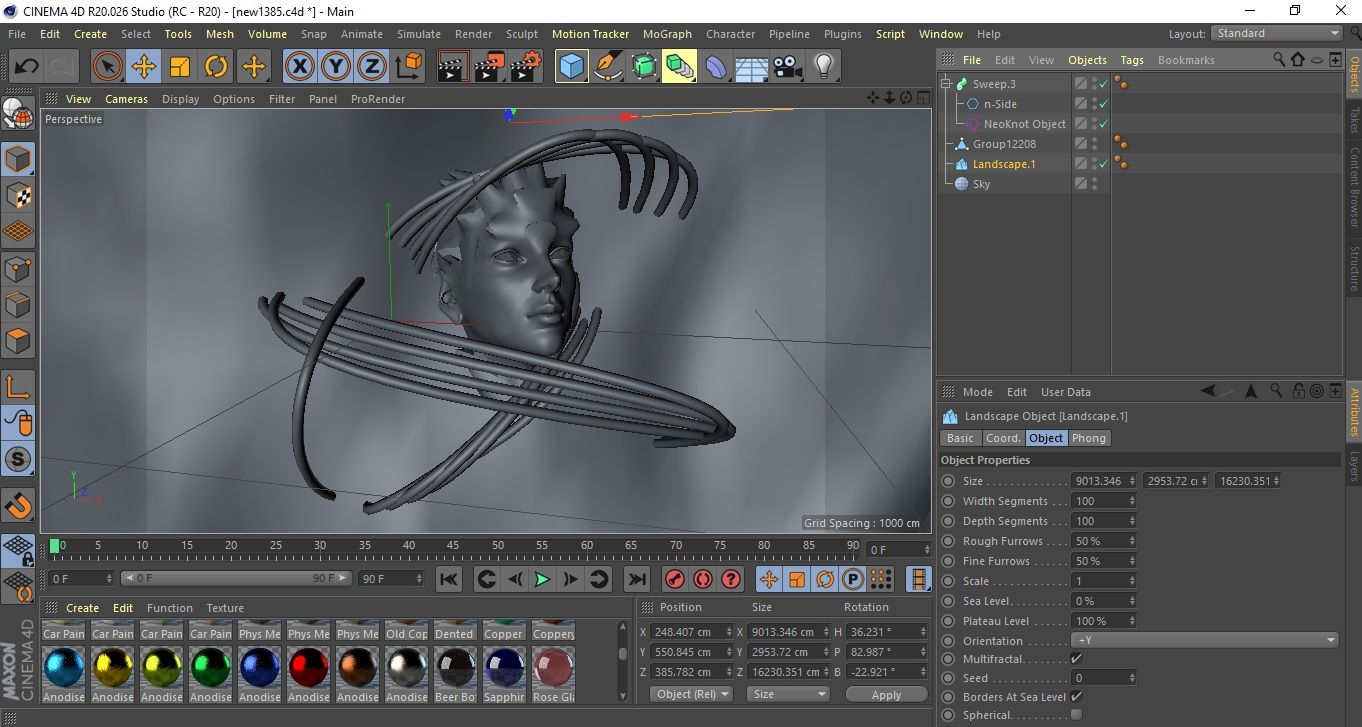Screen dimensions: 1362x727
Task: Add a Cube primitive object
Action: 571,67
